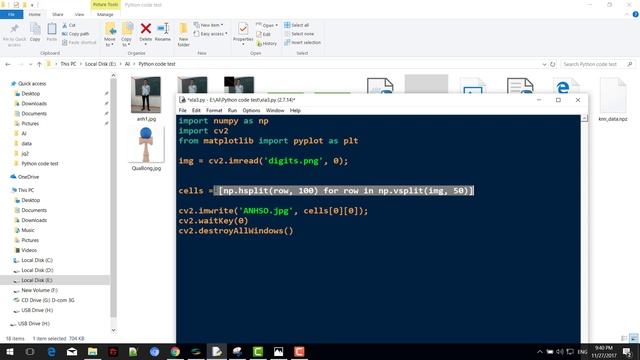Viewport: 640px width, 360px height.
Task: Open the Run menu in IDLE
Action: click(x=232, y=111)
